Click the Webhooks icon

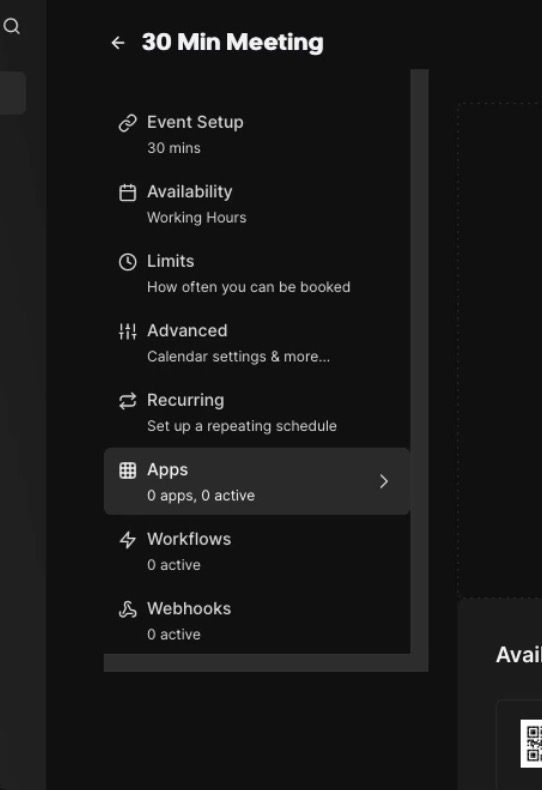127,609
